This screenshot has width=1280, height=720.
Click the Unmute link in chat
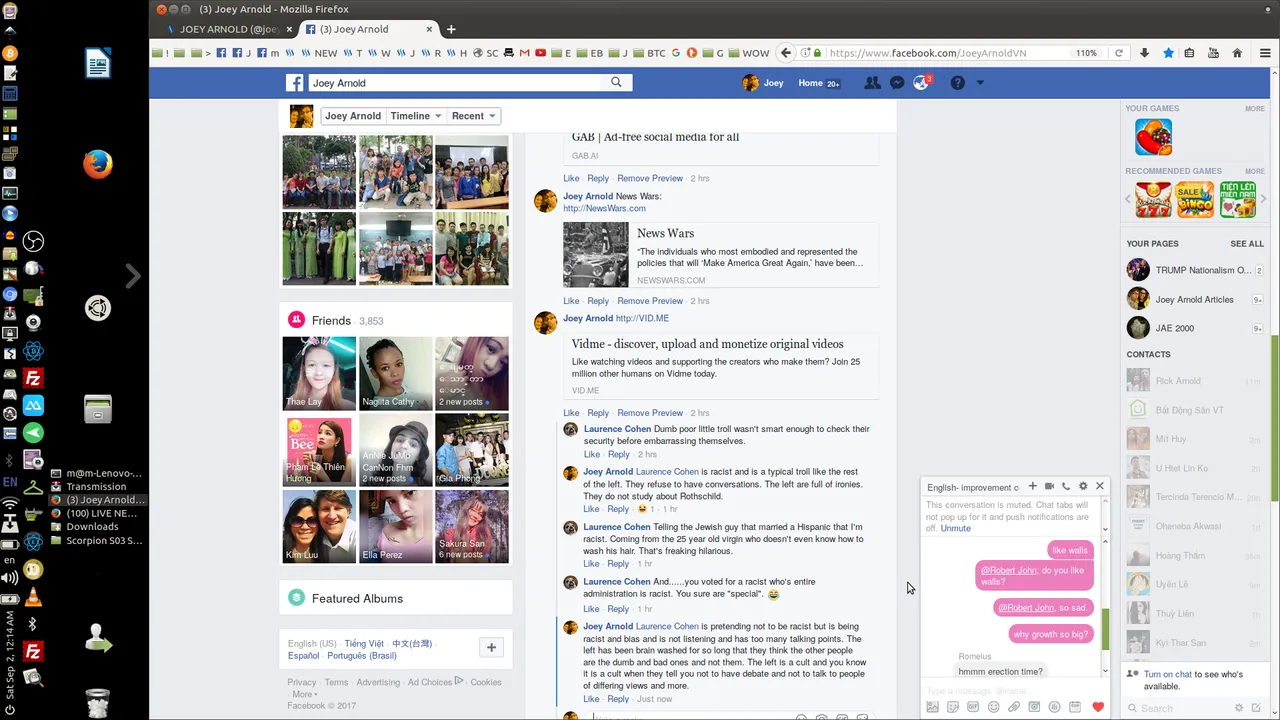(x=955, y=528)
